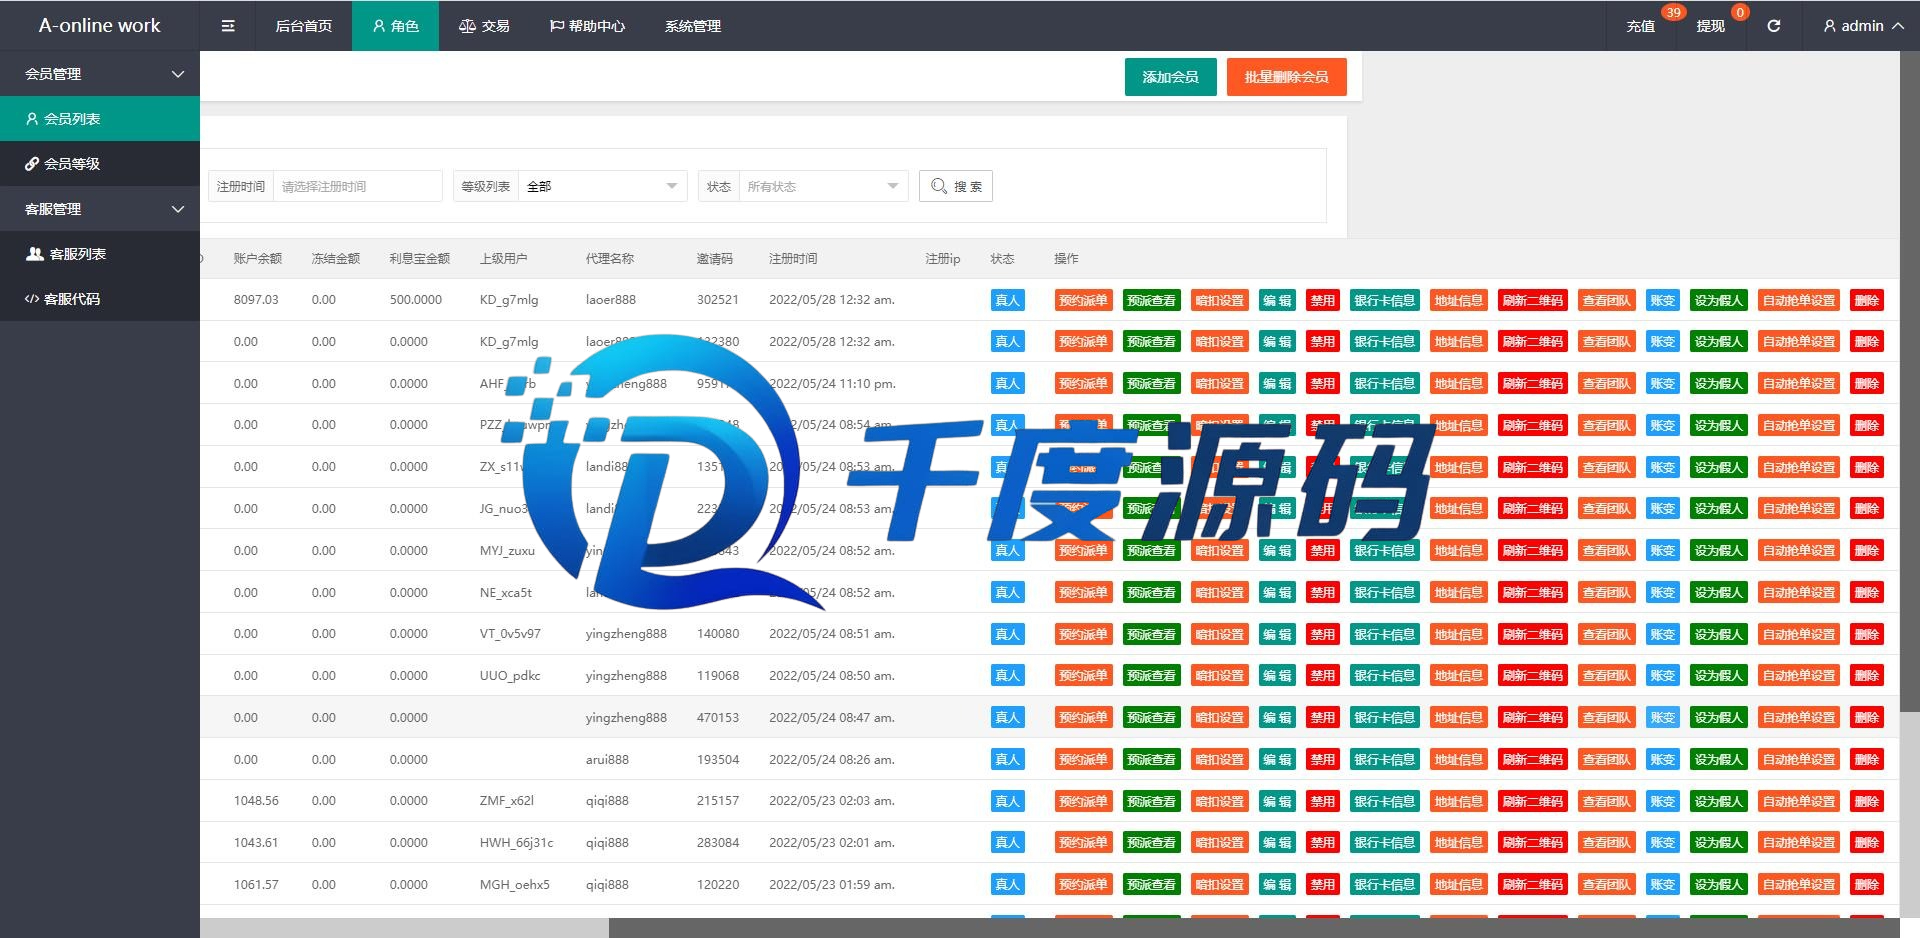Click 真人 status for invite code 302521
1920x938 pixels.
(x=1007, y=300)
